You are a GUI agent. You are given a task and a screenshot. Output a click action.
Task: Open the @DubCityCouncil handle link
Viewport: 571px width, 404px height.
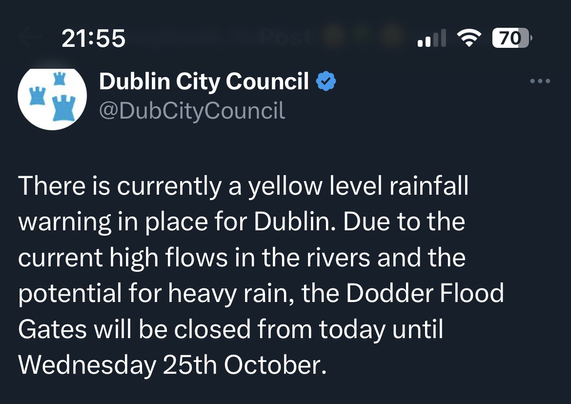(x=192, y=110)
